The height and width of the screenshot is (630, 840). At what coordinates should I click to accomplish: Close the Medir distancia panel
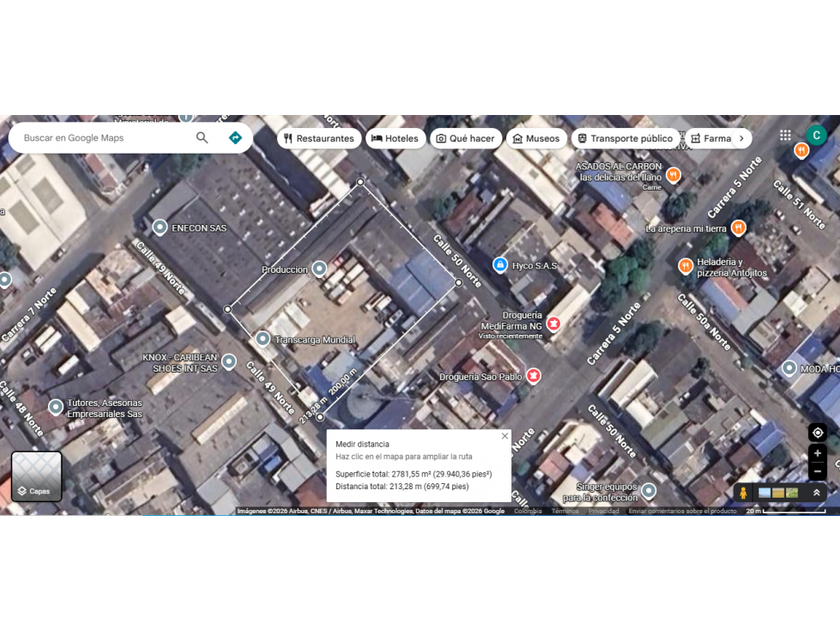[504, 436]
